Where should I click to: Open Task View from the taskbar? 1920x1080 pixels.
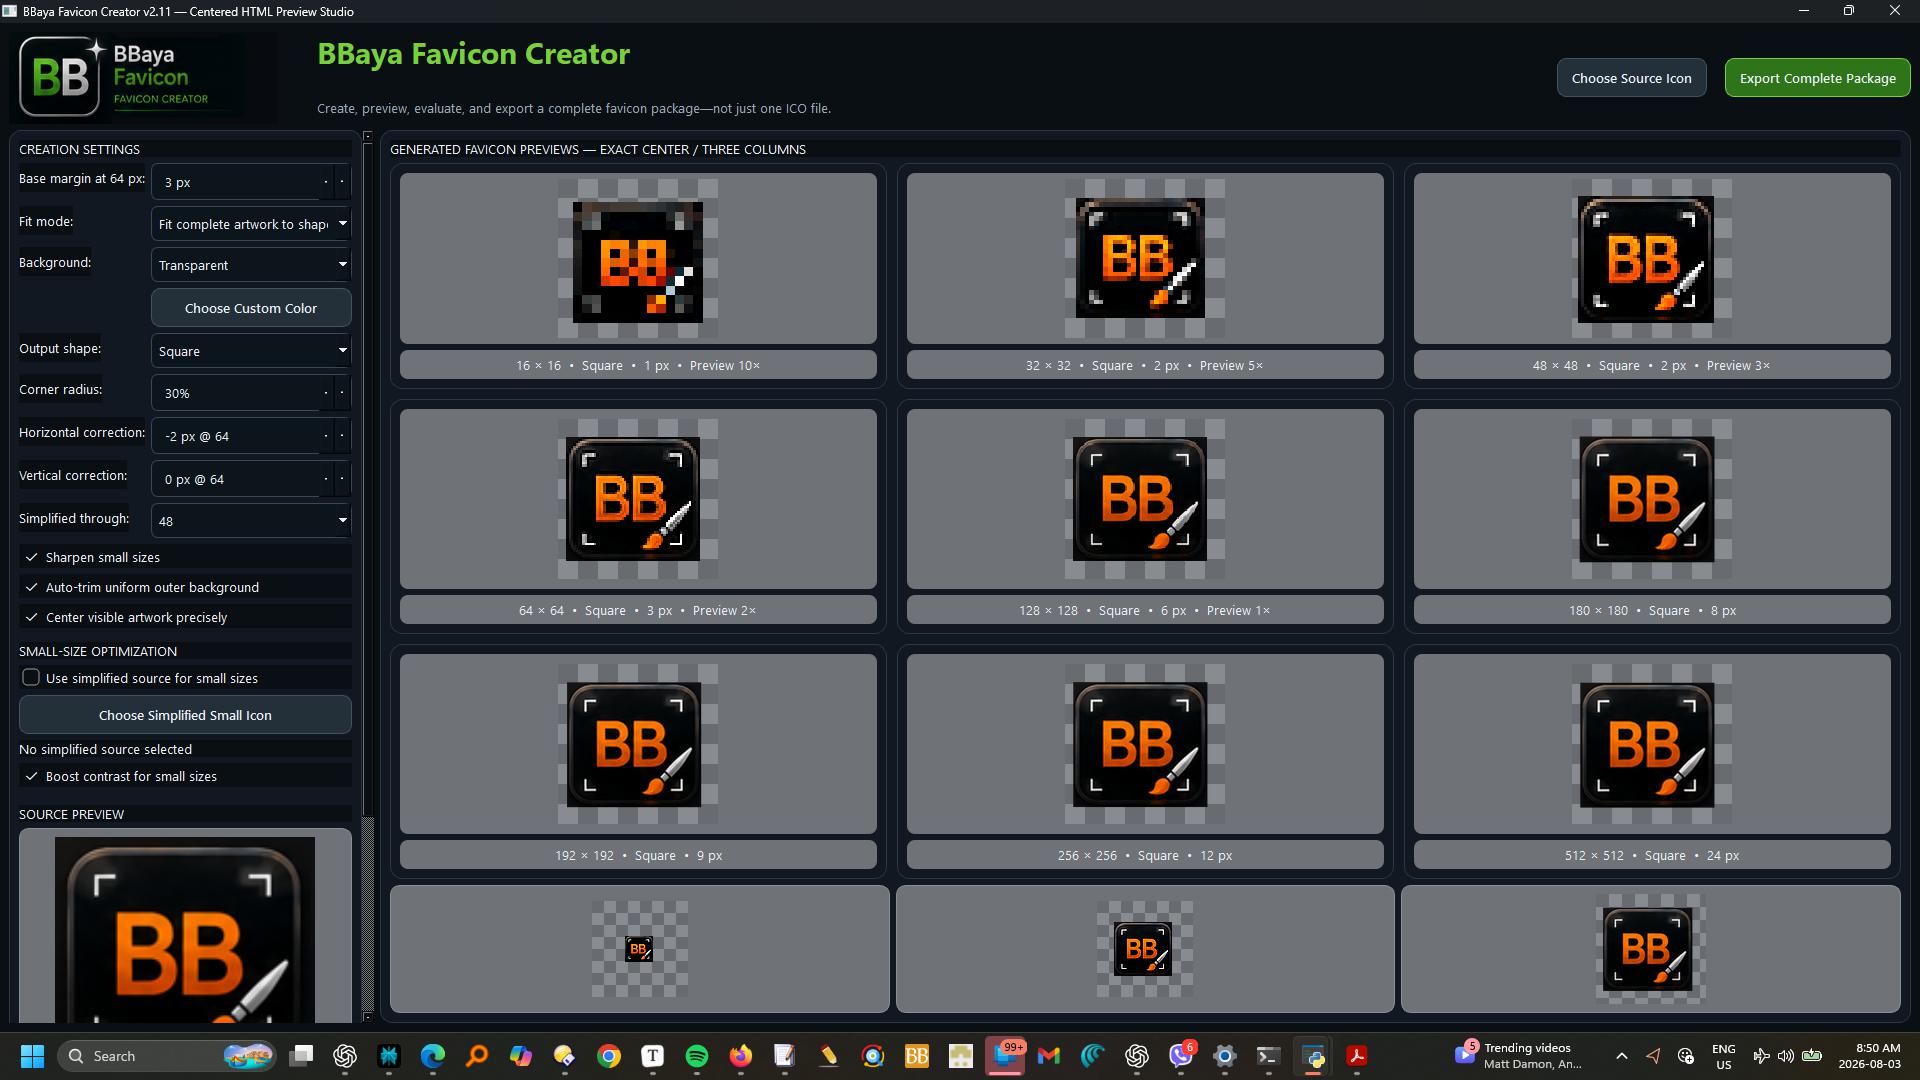click(301, 1056)
